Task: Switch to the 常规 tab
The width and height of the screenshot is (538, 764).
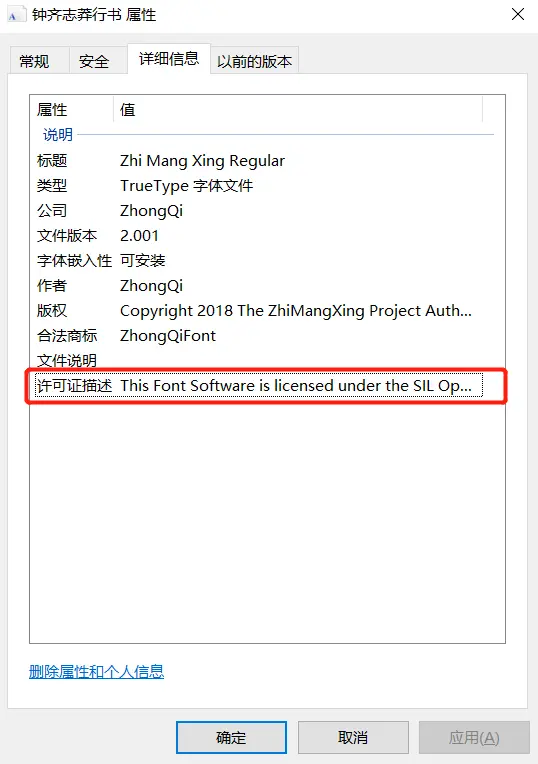Action: [x=34, y=61]
